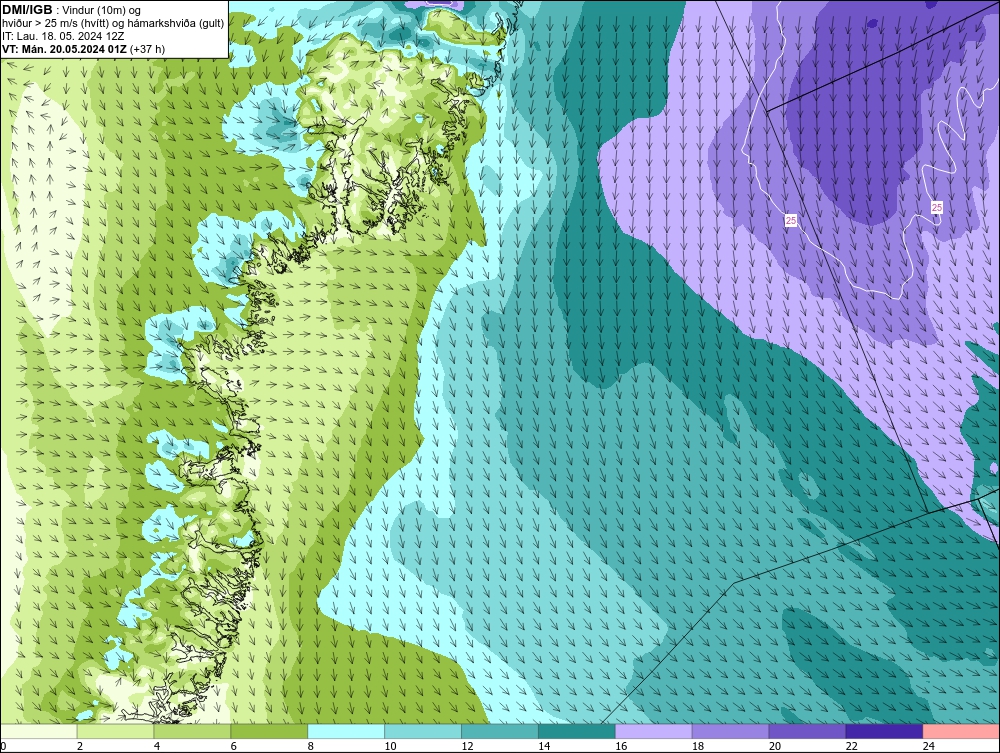Click the legend scale number 2
Image resolution: width=1000 pixels, height=753 pixels.
[x=80, y=746]
